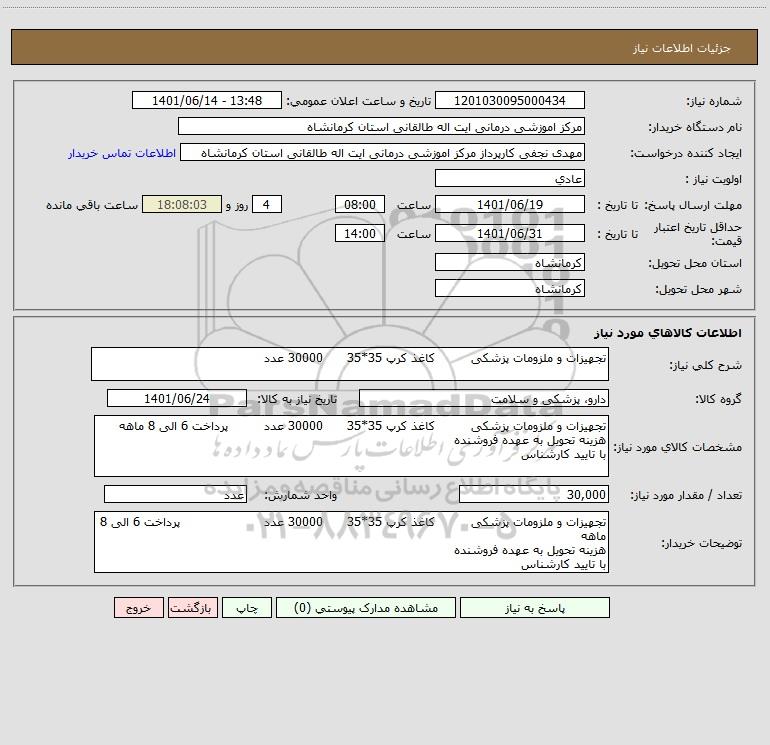Screen dimensions: 770x745
Task: Click the پاسخ به نیاز button
Action: (x=535, y=607)
